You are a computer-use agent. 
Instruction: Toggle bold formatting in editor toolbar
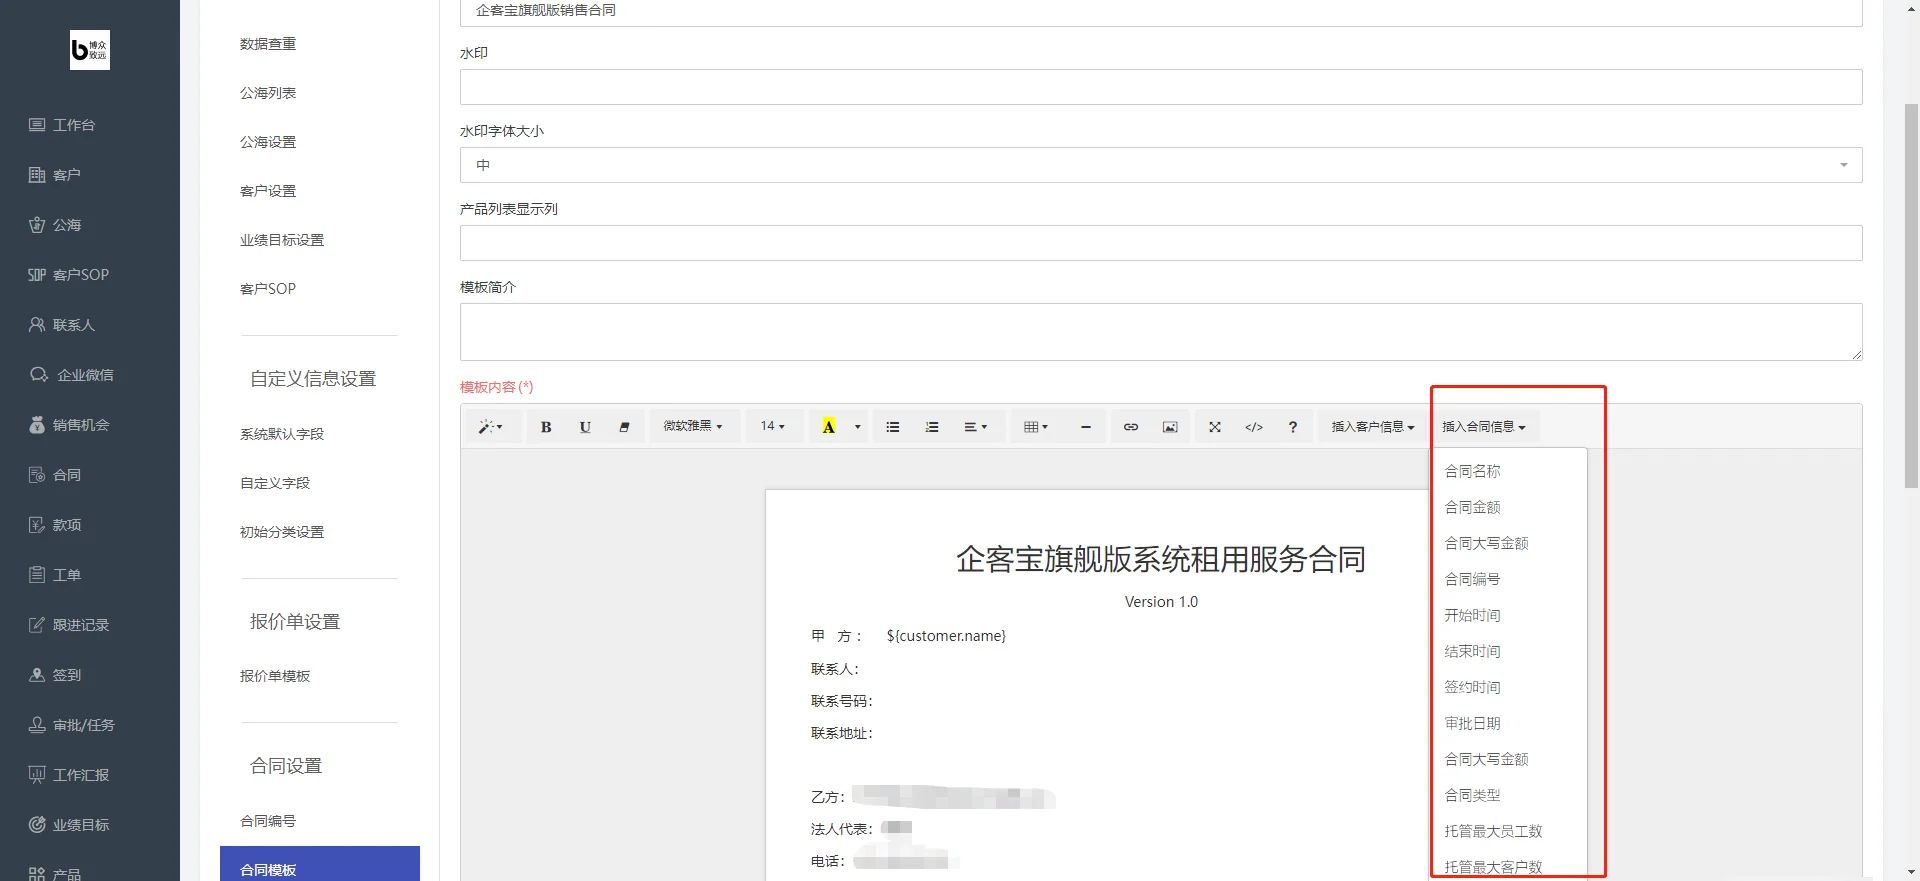point(546,427)
